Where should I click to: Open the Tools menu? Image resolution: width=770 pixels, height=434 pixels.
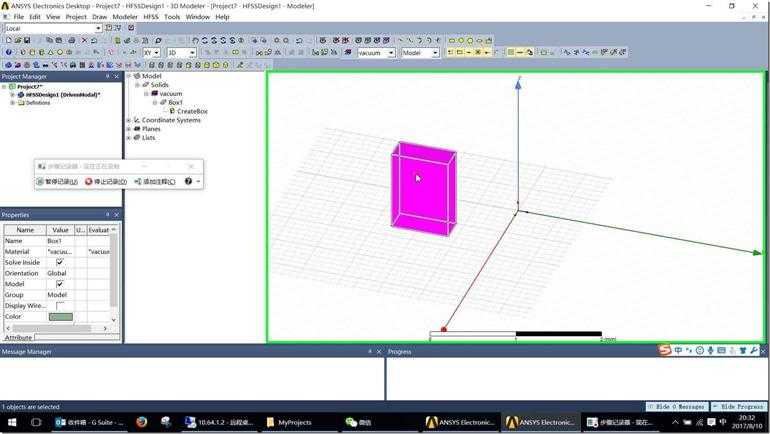(172, 17)
